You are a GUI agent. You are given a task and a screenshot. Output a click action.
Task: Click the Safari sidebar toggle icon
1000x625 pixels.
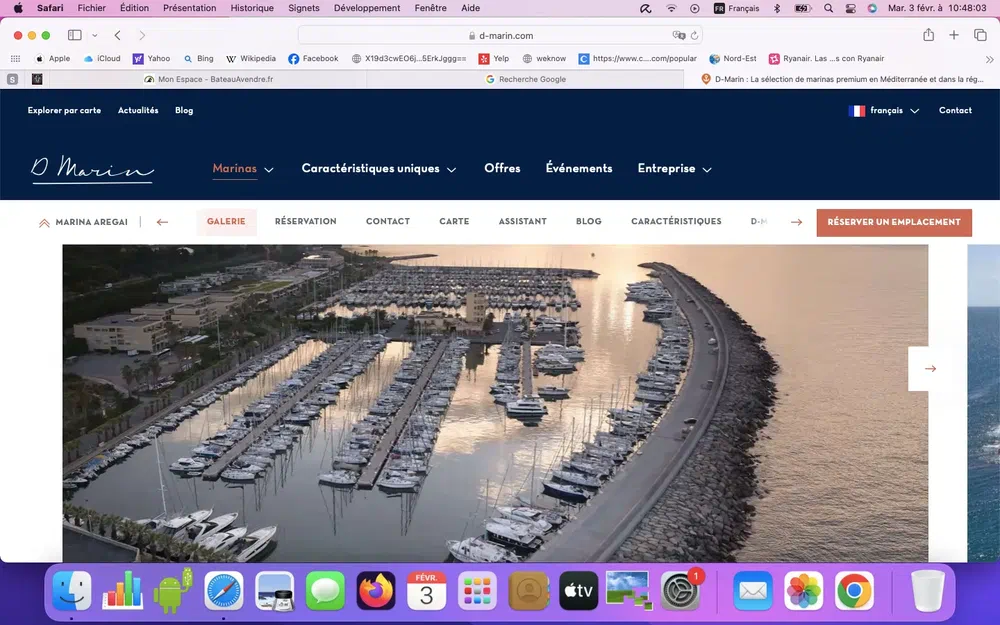pos(75,35)
